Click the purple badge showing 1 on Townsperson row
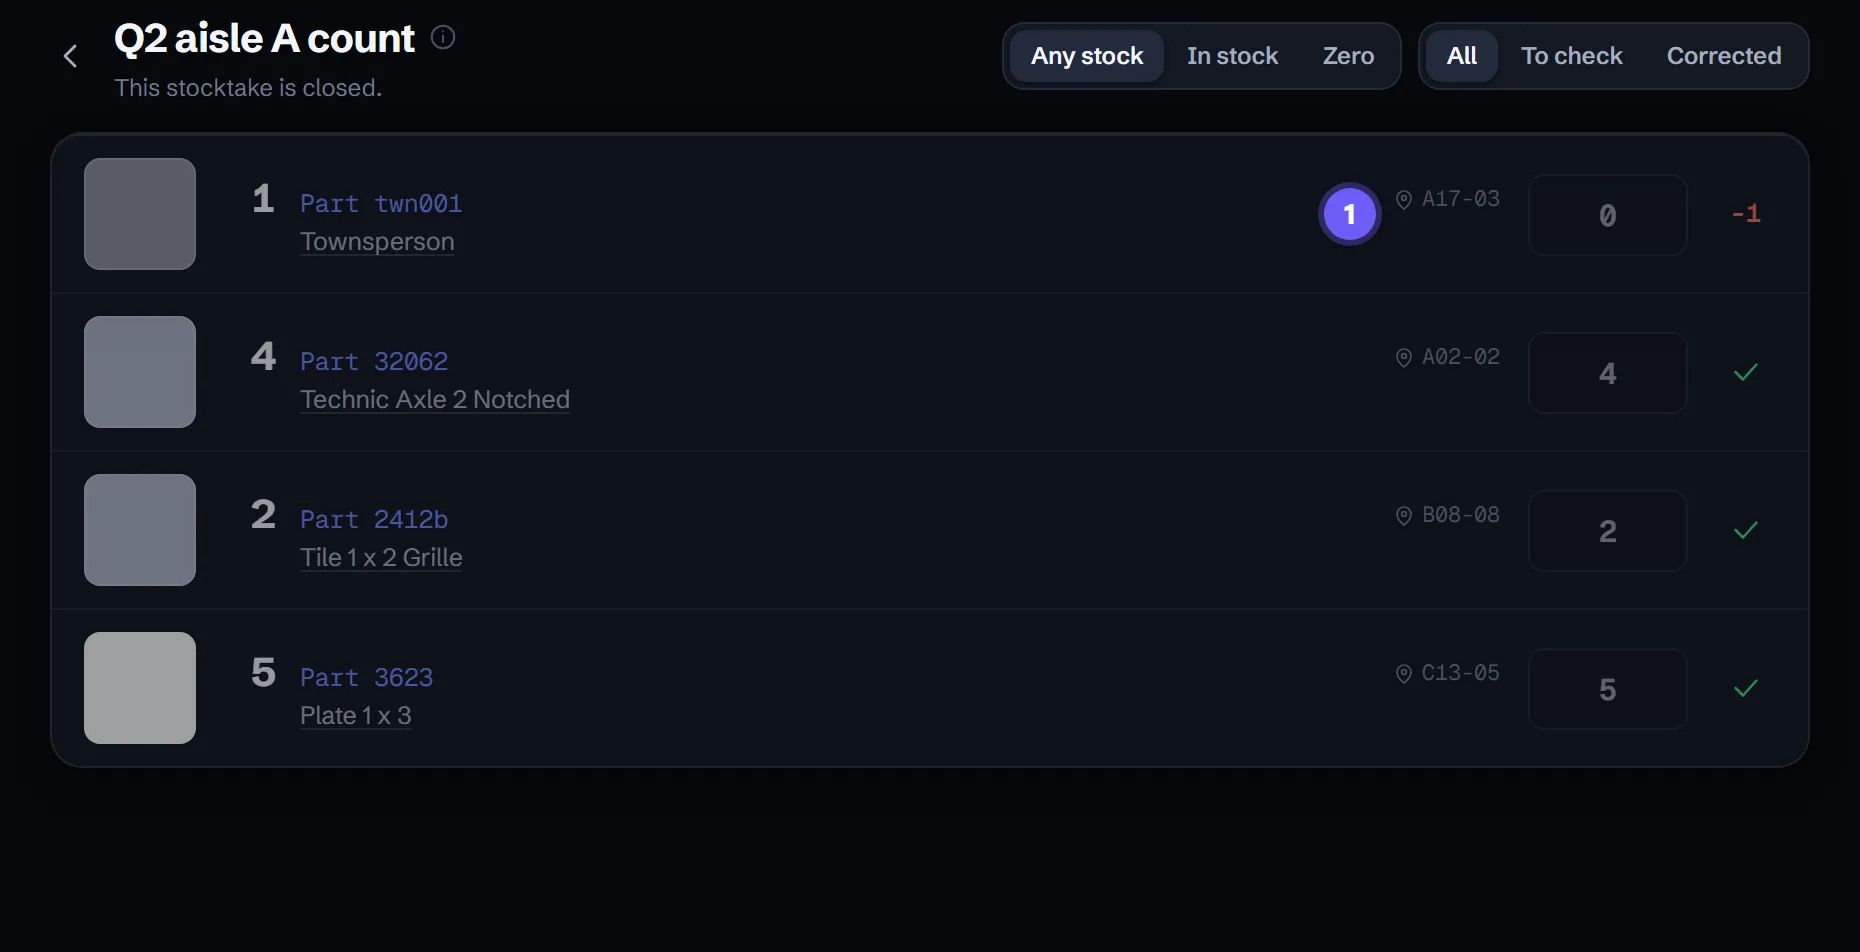 (1350, 214)
